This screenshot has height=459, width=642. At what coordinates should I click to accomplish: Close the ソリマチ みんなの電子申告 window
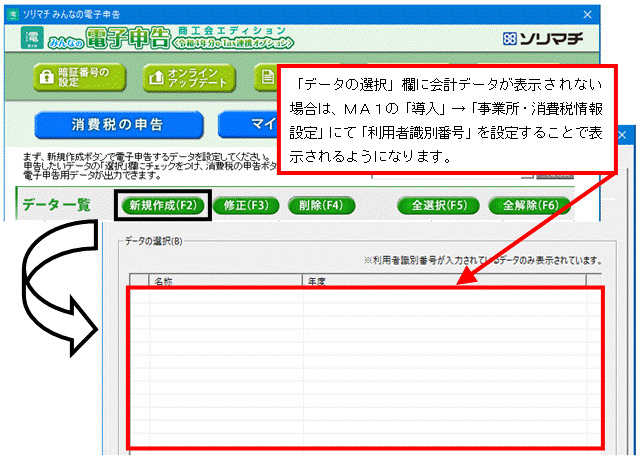point(587,15)
